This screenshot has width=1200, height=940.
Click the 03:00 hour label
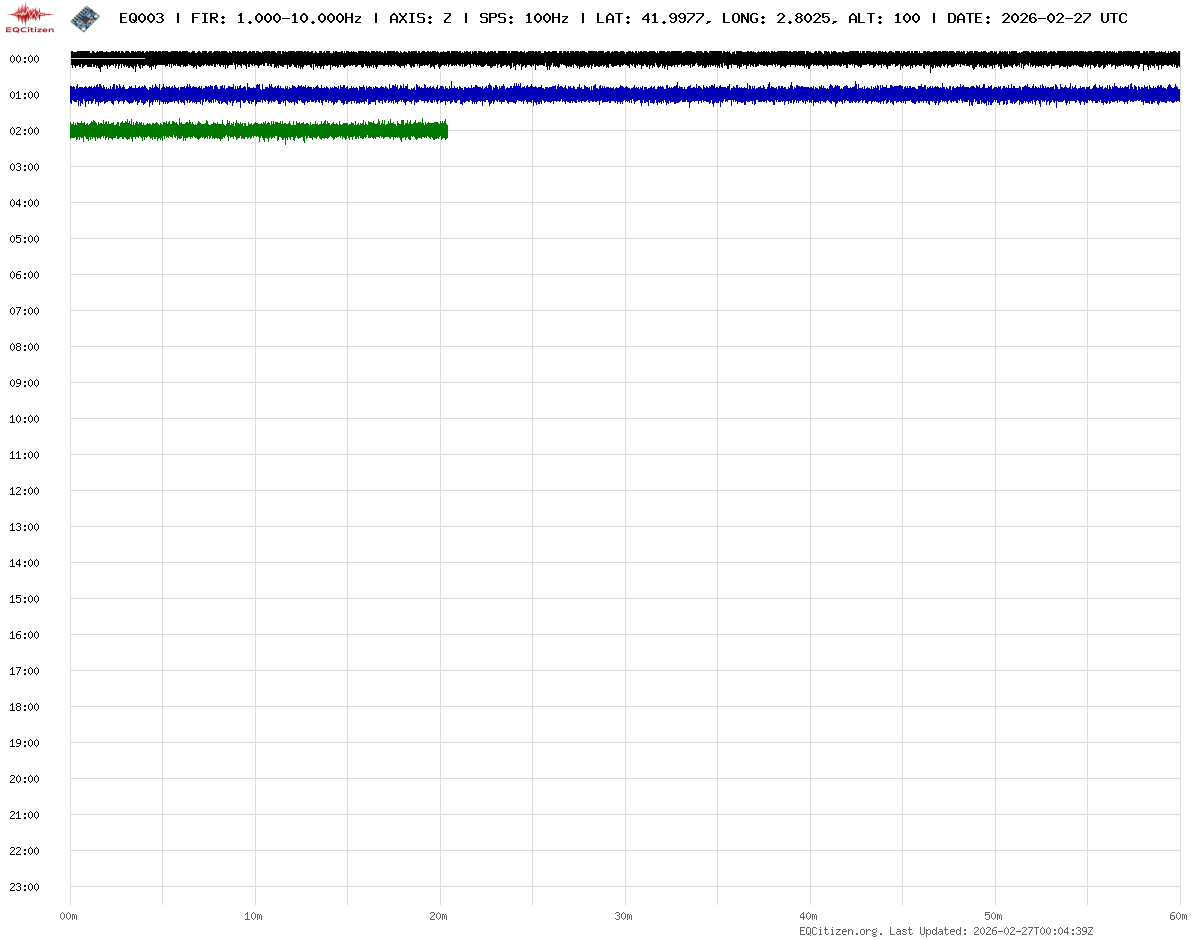(x=24, y=167)
